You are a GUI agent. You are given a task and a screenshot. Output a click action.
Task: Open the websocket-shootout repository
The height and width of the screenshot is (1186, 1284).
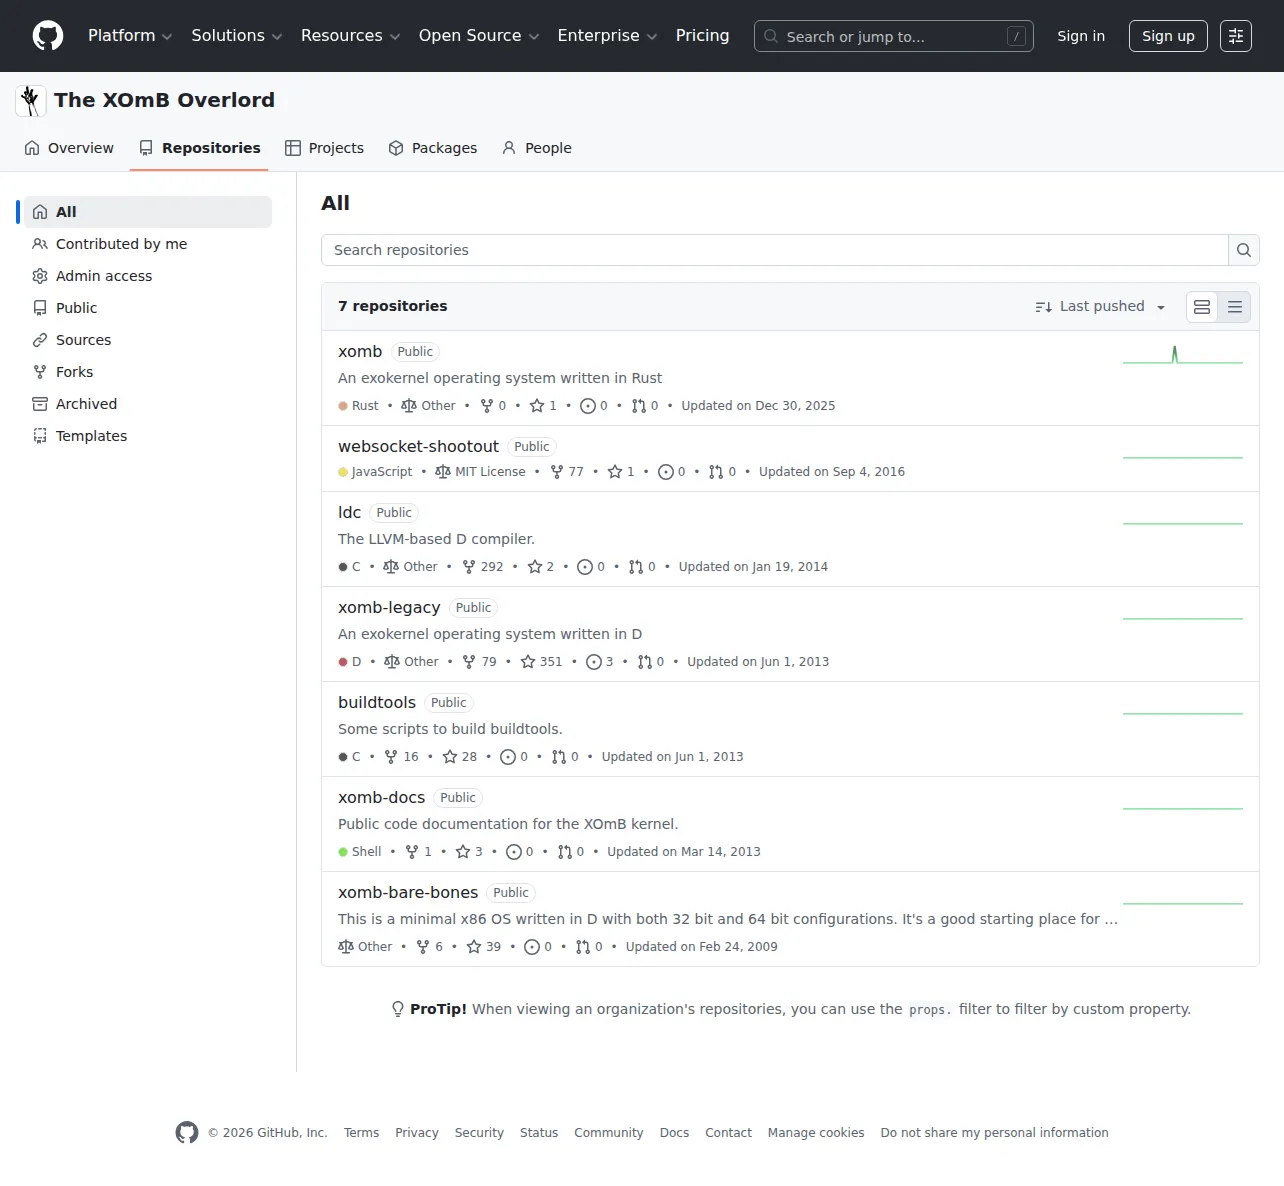[x=418, y=447]
